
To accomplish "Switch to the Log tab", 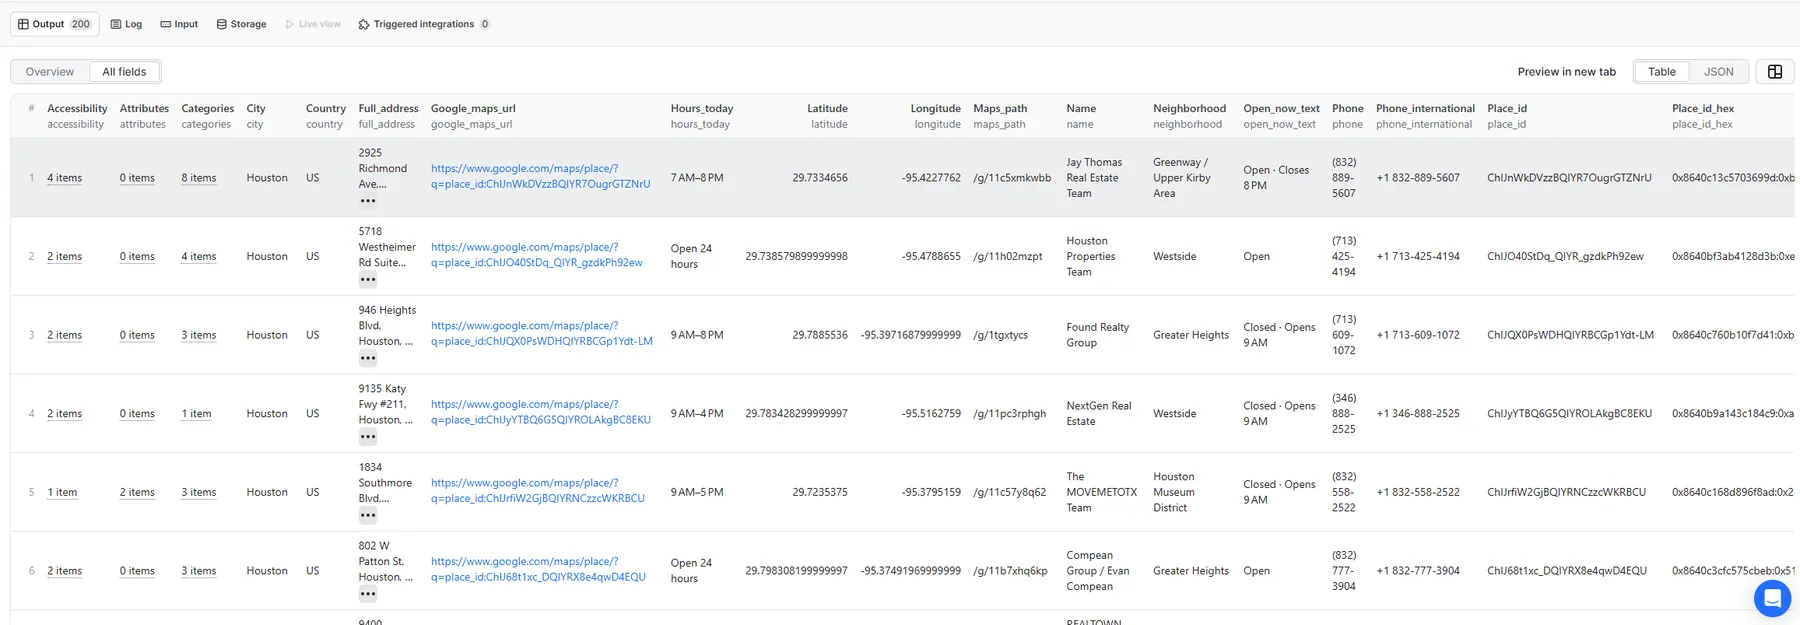I will [126, 24].
